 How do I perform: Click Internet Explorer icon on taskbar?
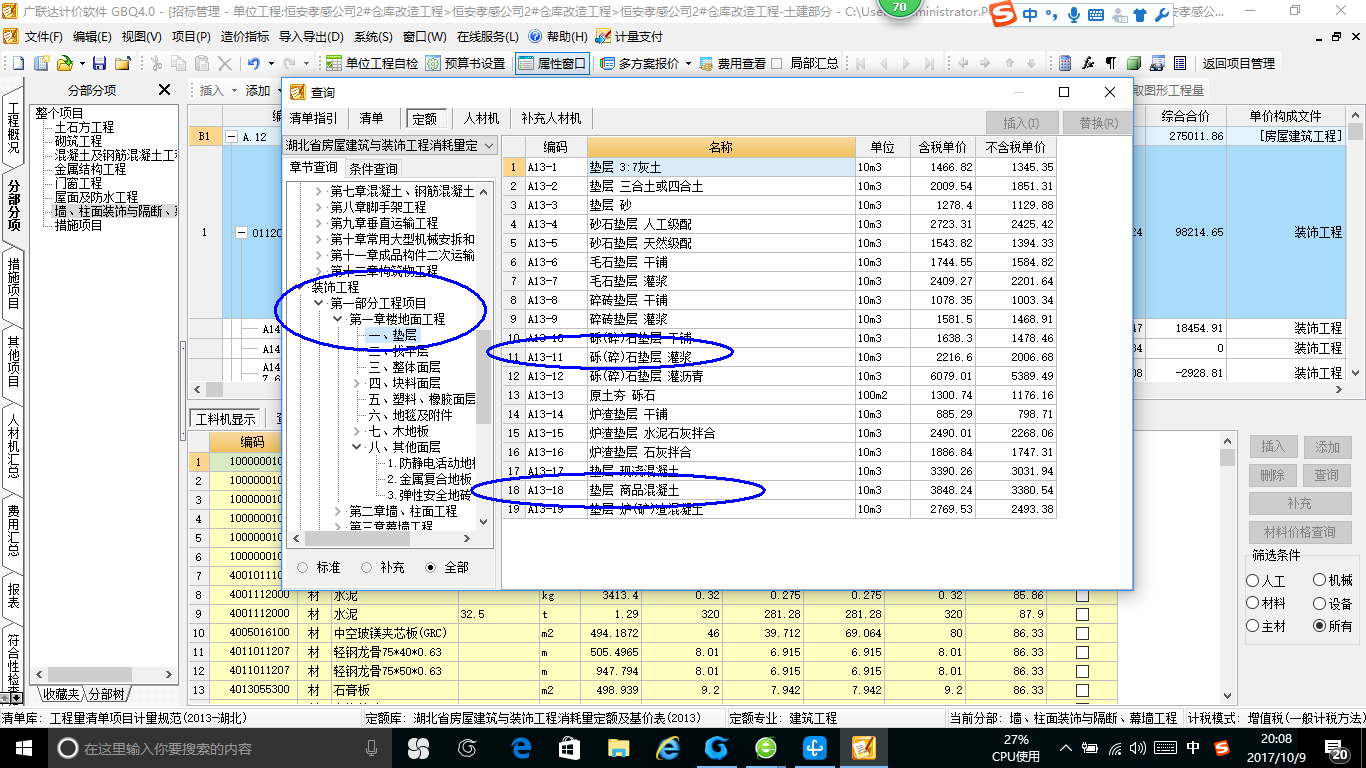668,747
